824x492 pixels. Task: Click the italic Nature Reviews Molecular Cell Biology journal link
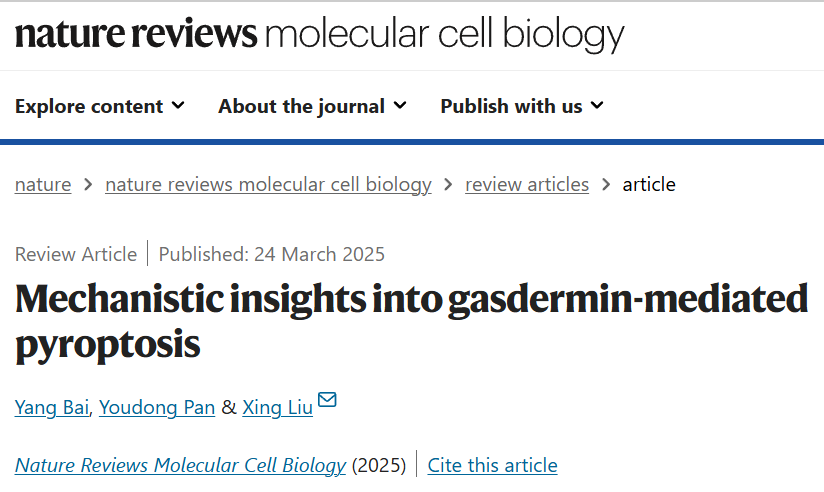[180, 465]
